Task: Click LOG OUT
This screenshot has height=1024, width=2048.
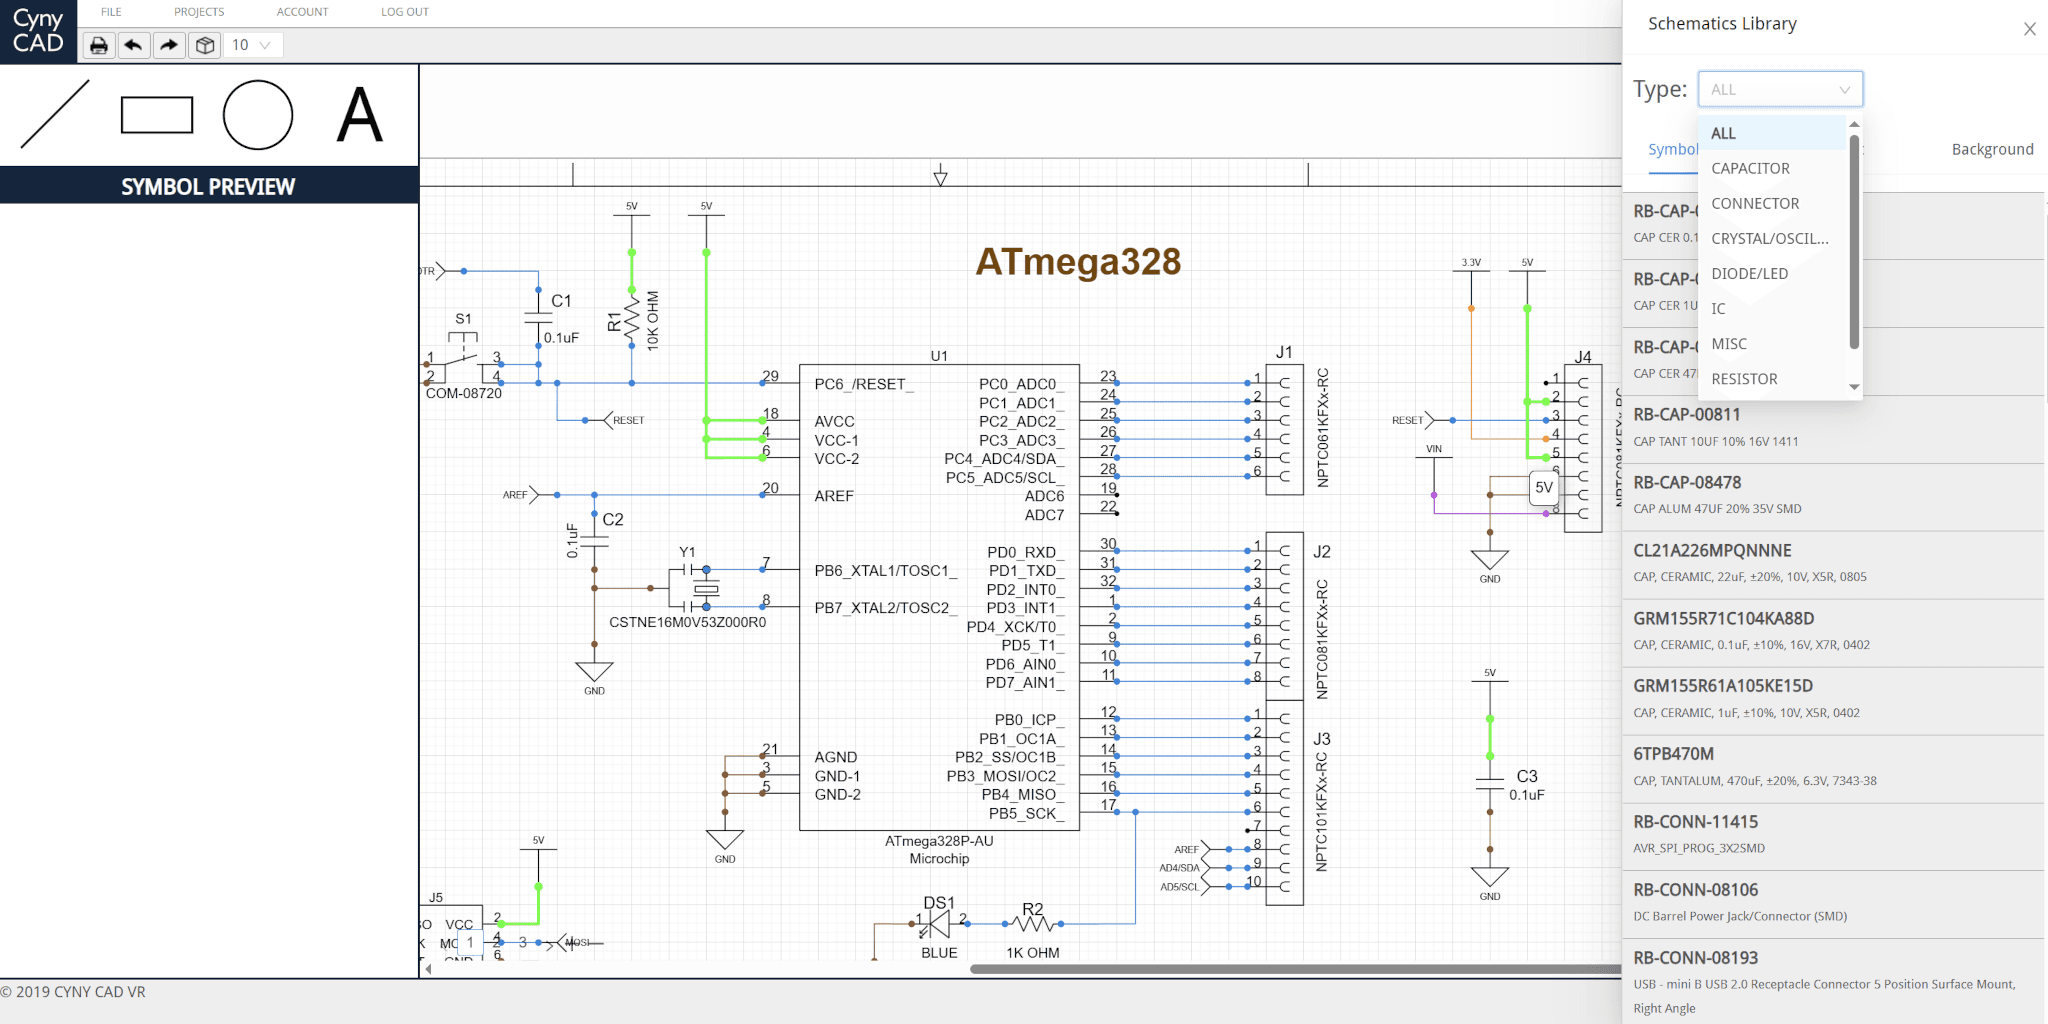Action: [405, 12]
